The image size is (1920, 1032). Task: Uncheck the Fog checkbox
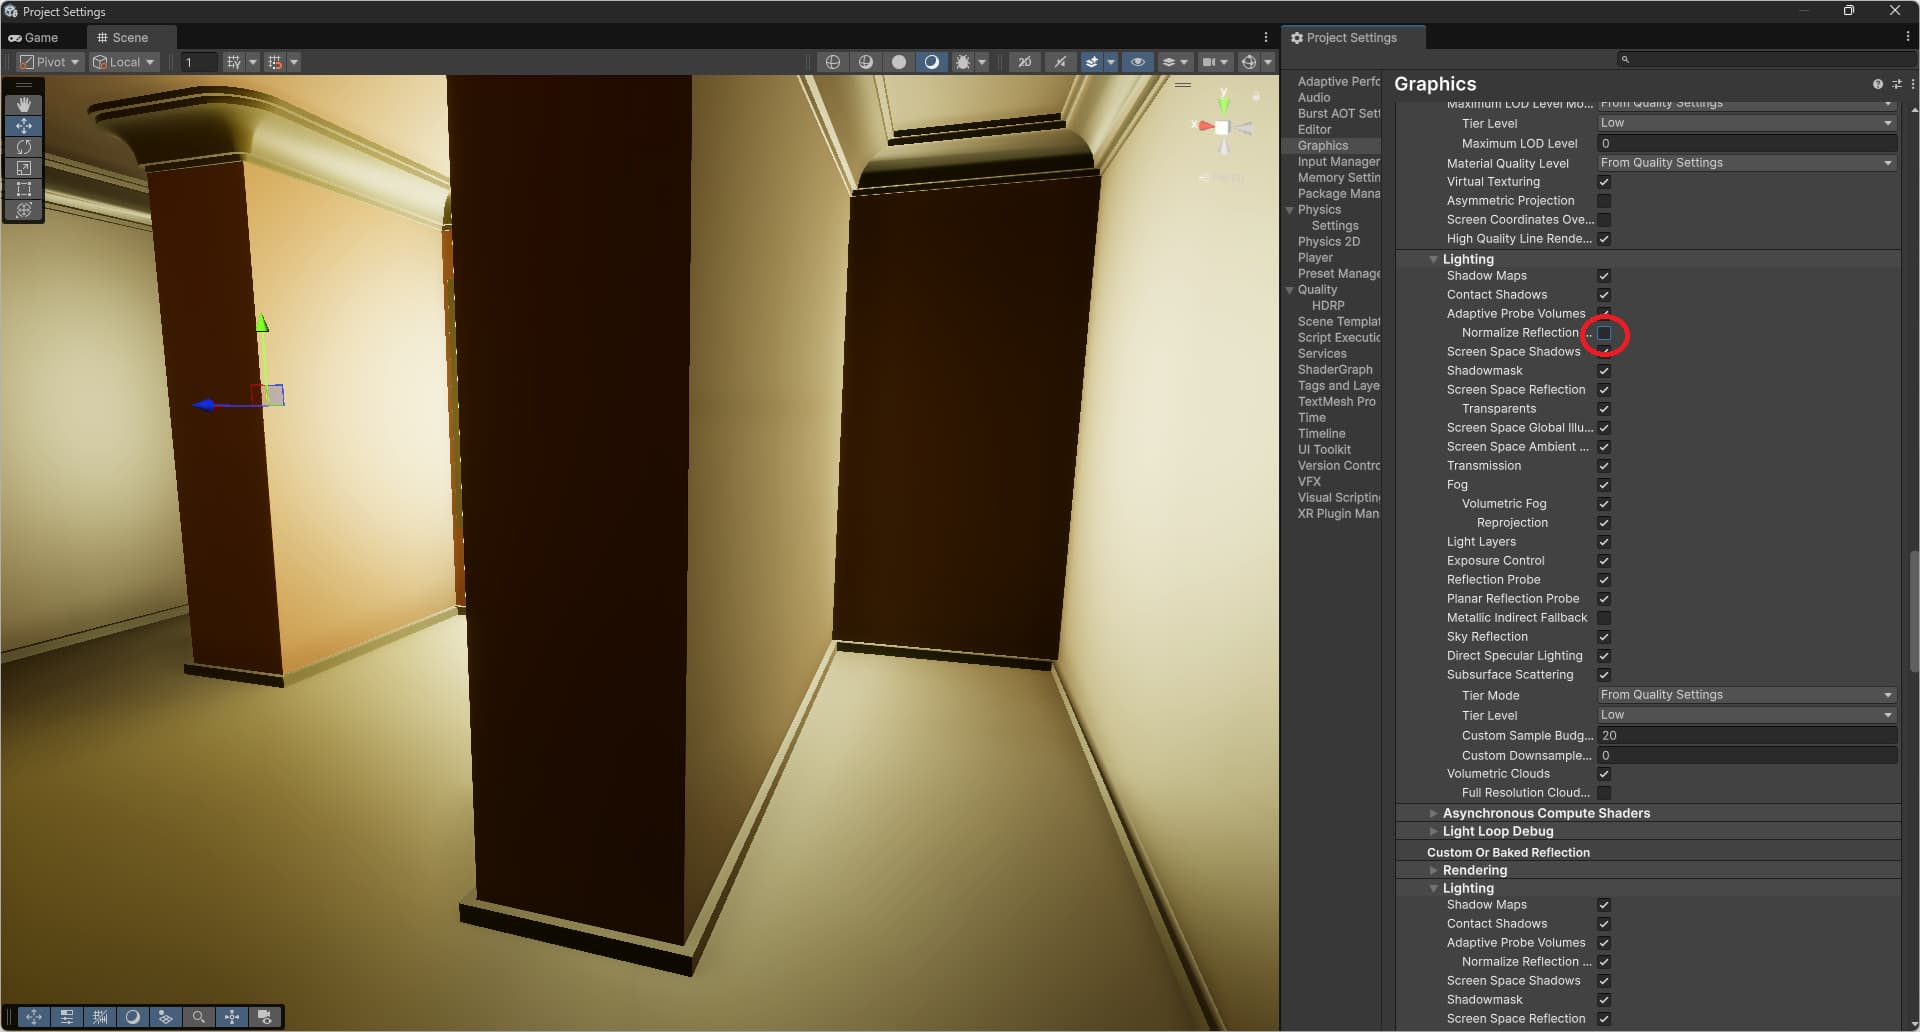1604,485
